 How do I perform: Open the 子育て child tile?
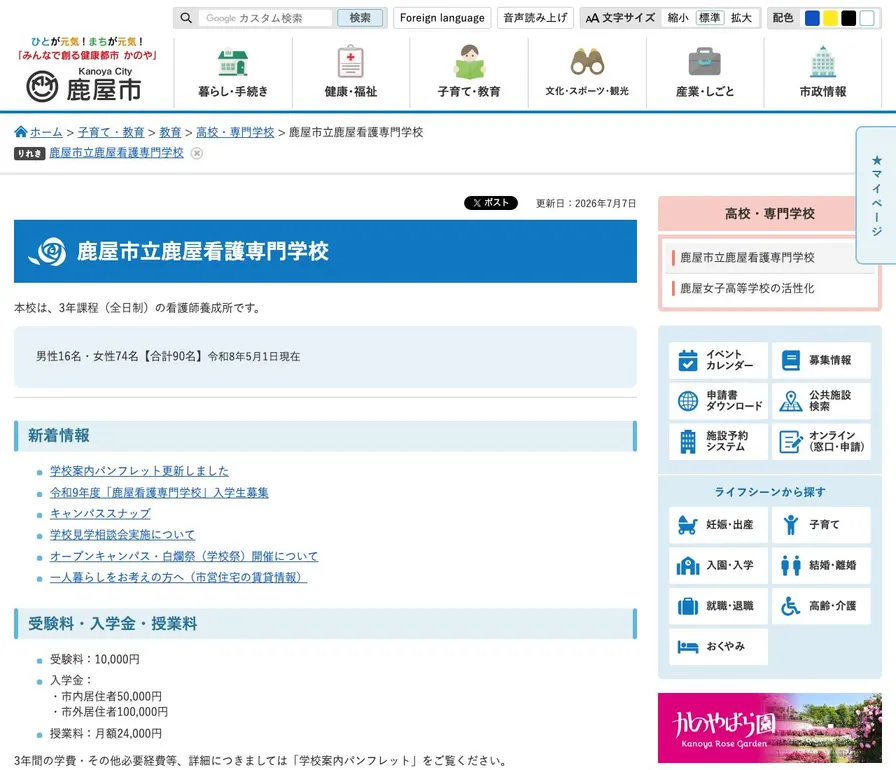(821, 524)
